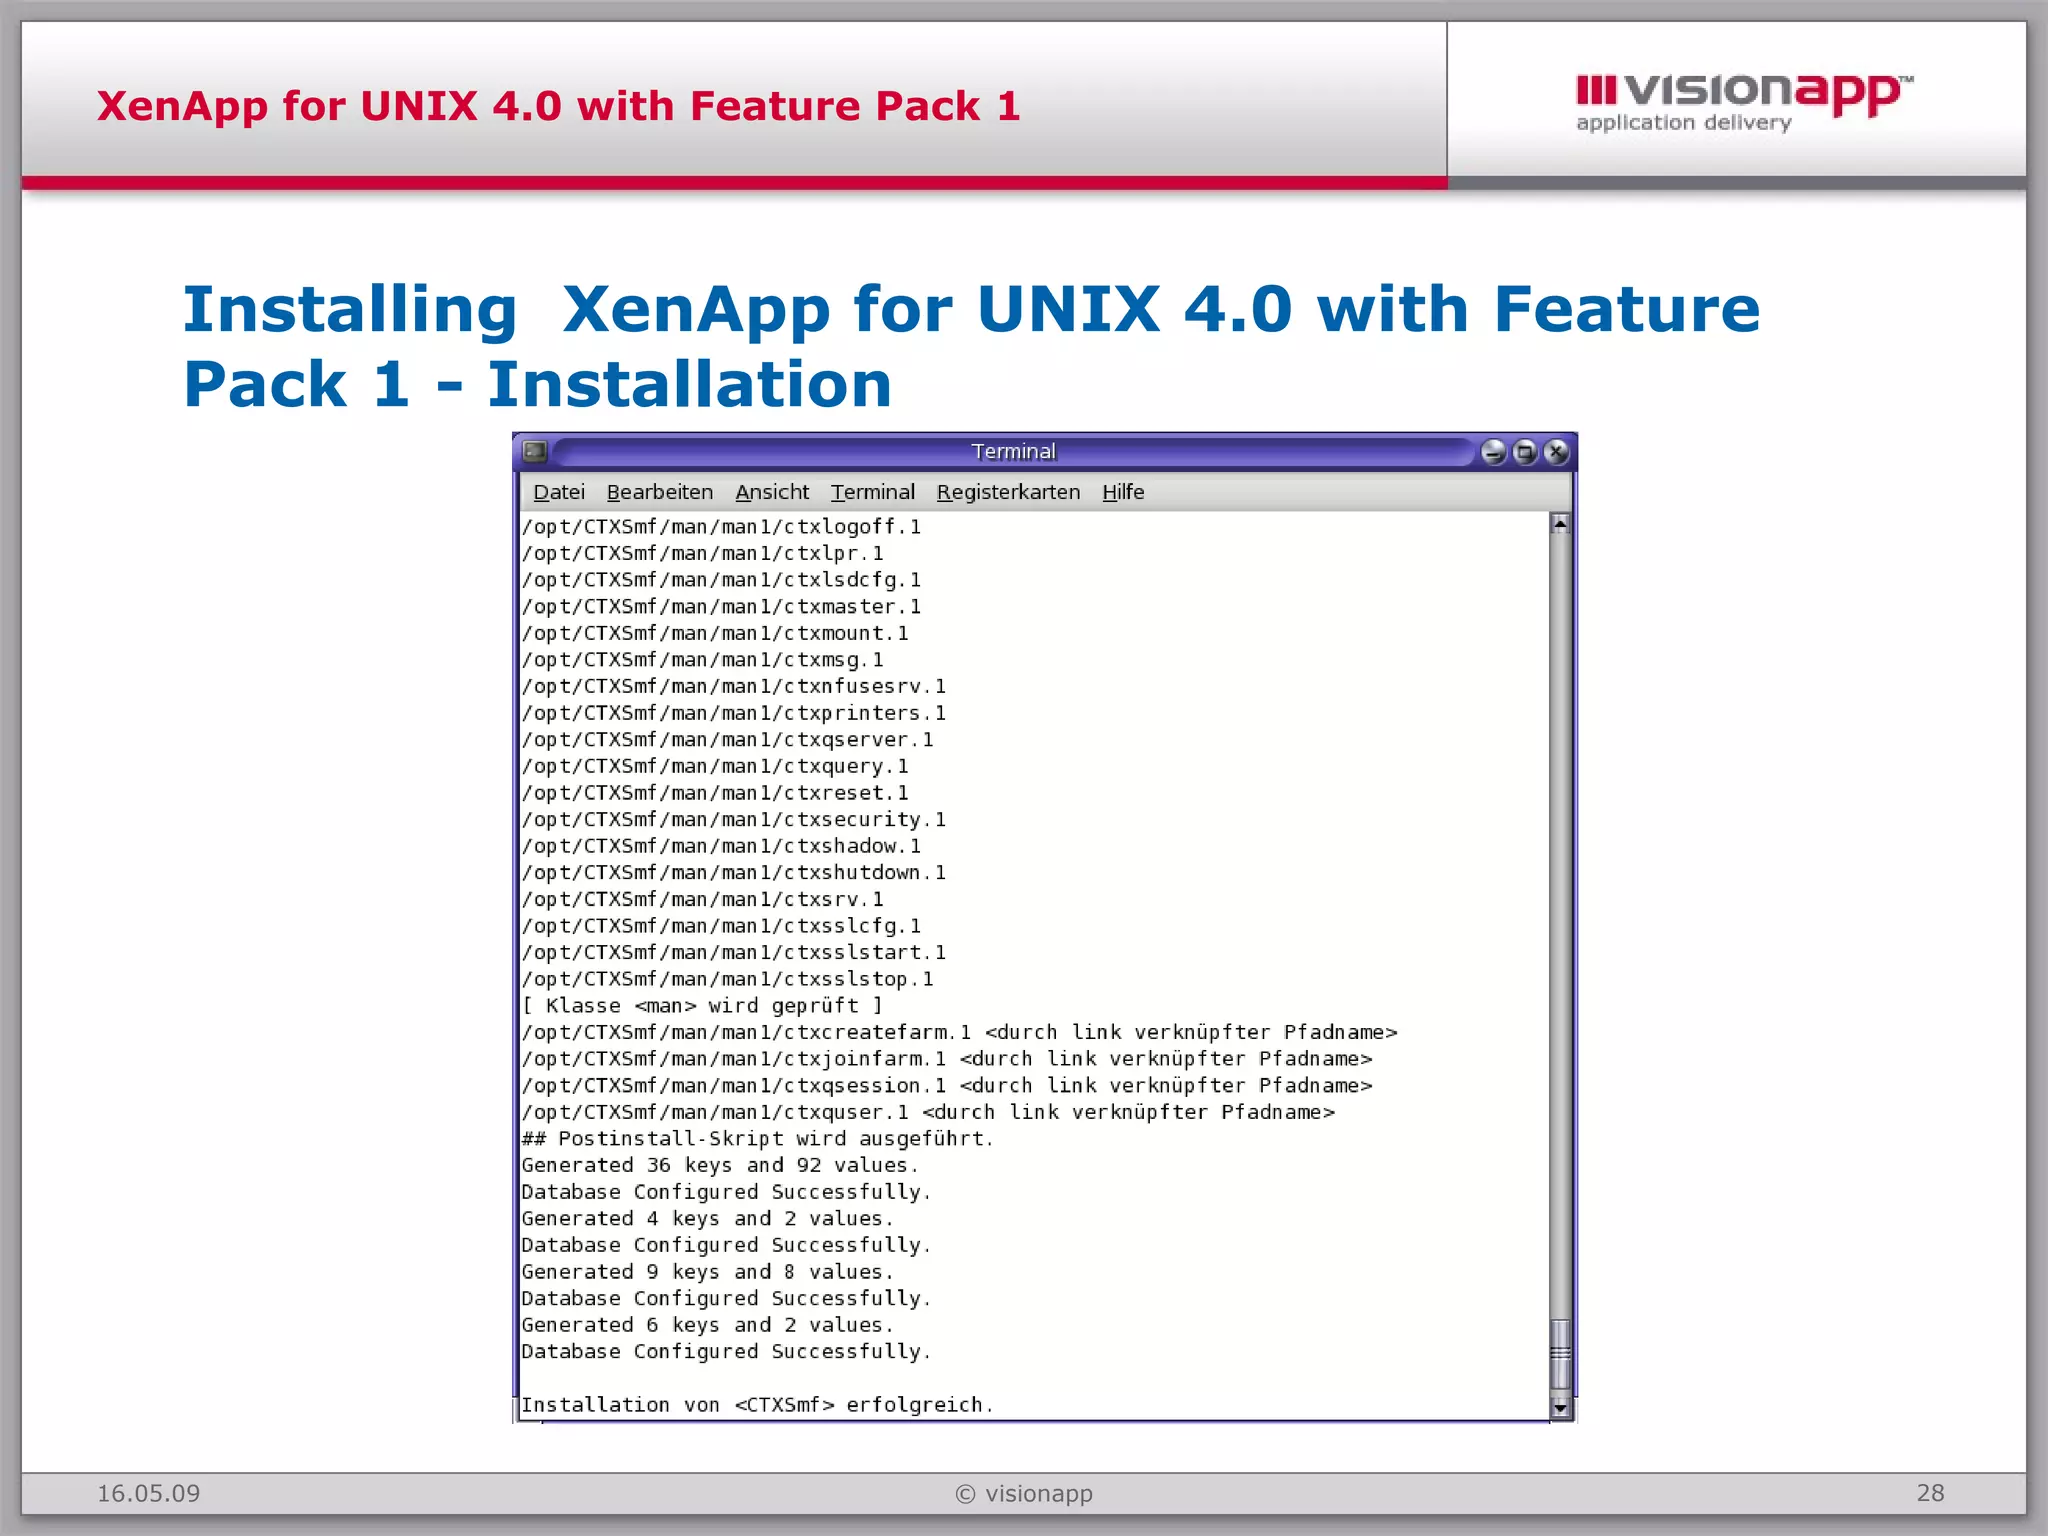The height and width of the screenshot is (1536, 2048).
Task: Click line ending ctxsrv.1
Action: (x=702, y=899)
